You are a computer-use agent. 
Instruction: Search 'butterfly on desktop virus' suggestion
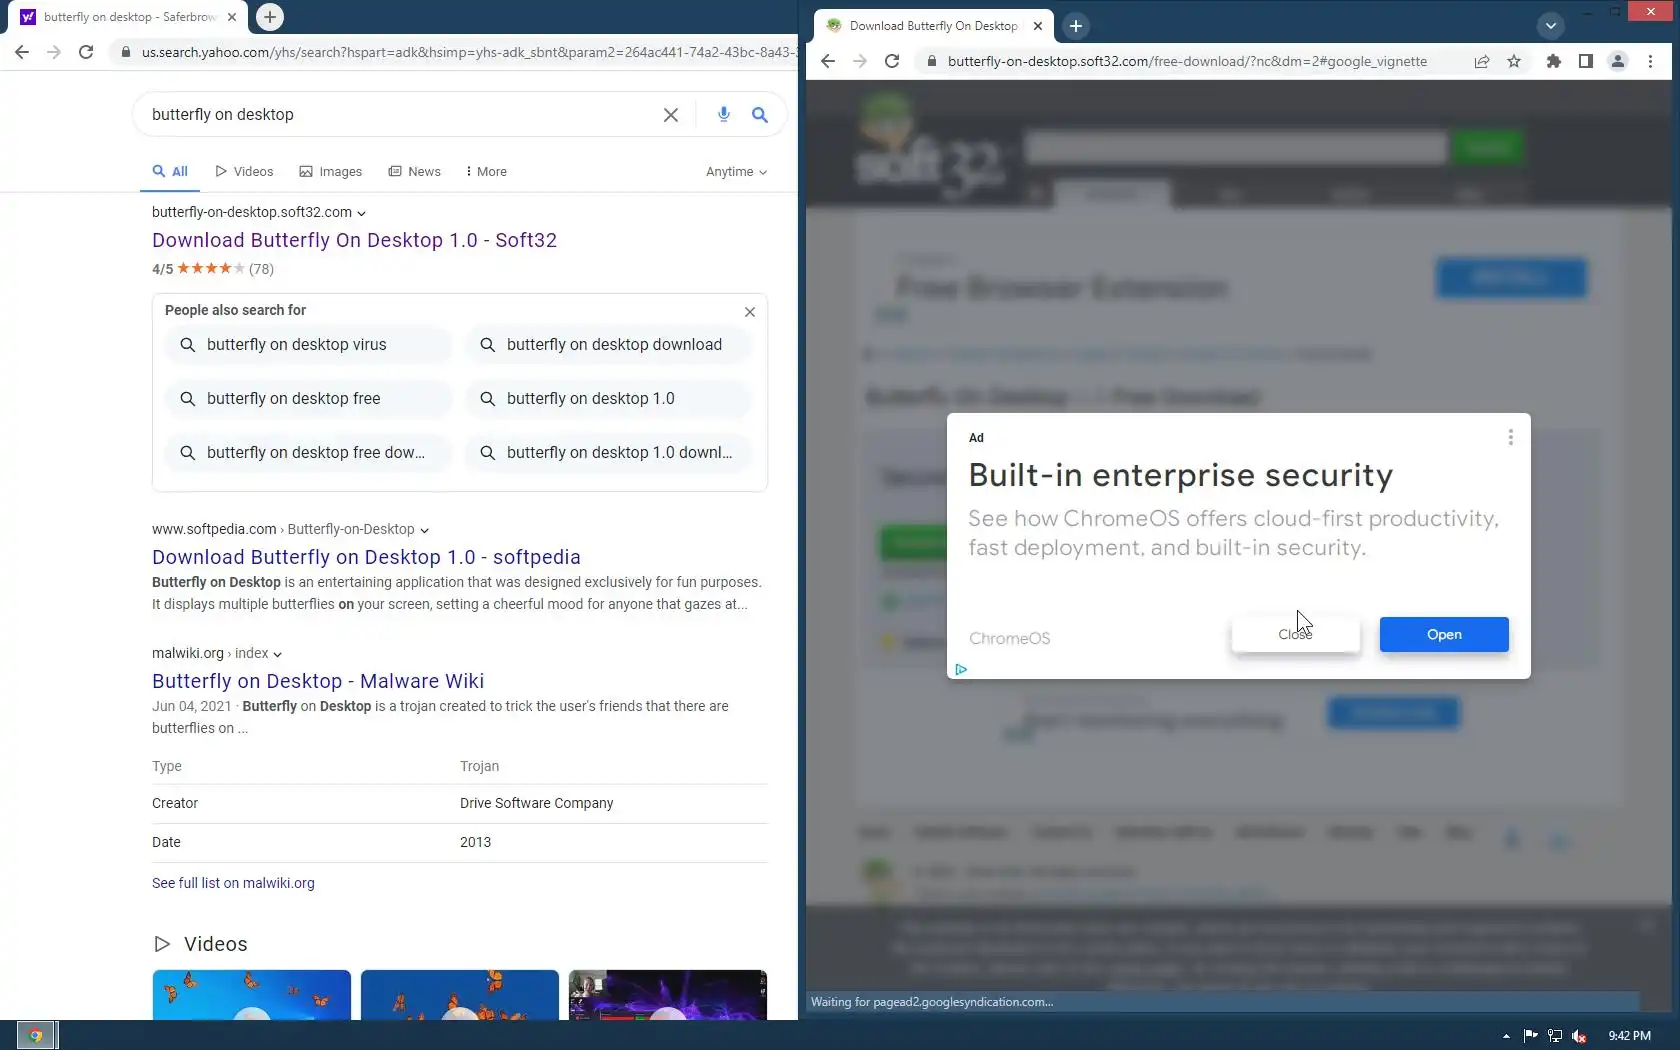point(308,345)
